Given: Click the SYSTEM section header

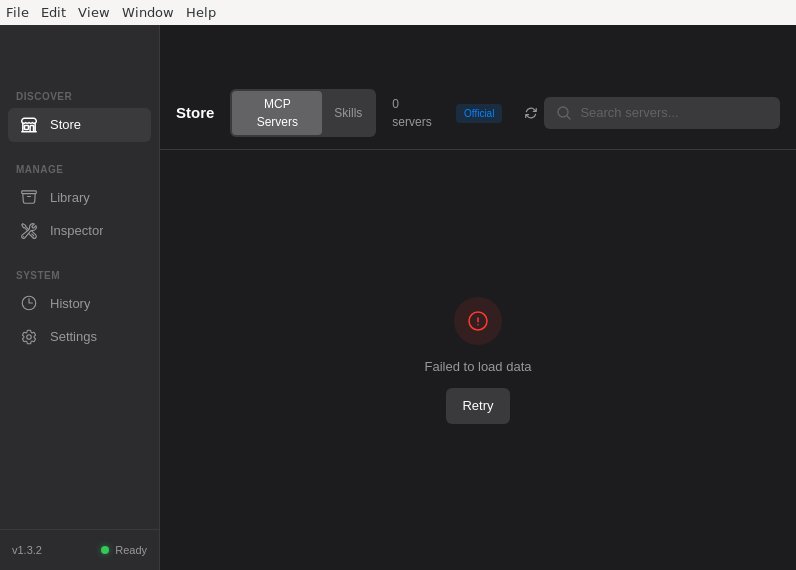Looking at the screenshot, I should point(38,275).
